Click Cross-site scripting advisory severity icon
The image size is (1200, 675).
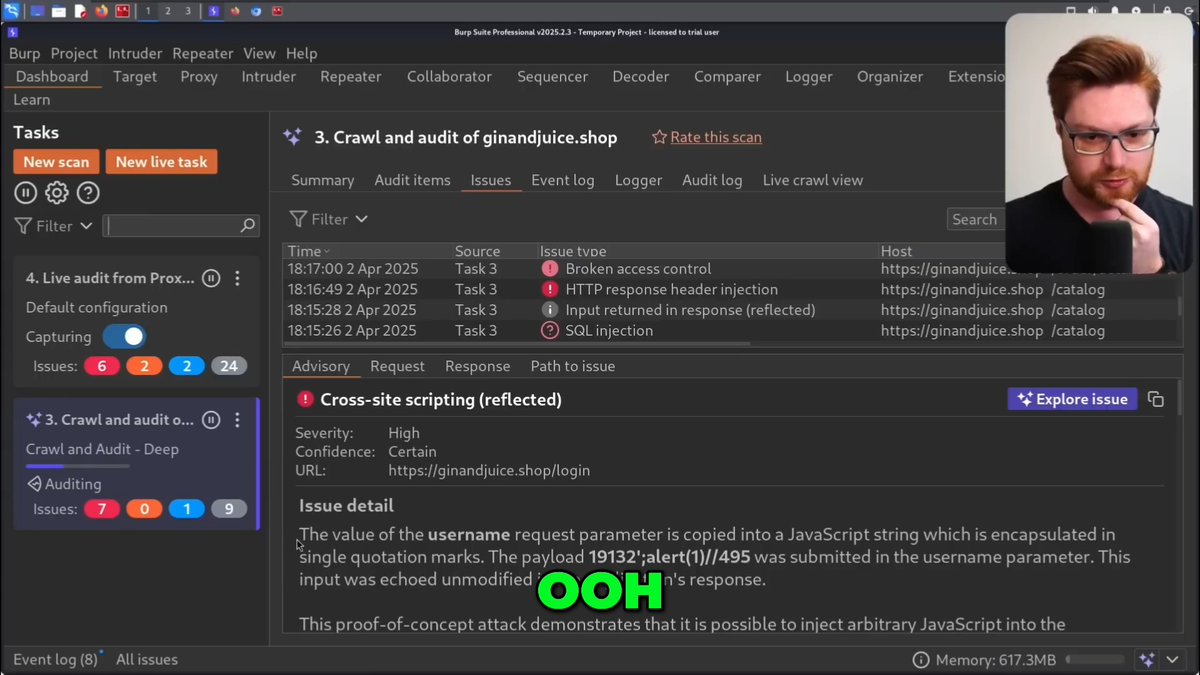pos(305,399)
